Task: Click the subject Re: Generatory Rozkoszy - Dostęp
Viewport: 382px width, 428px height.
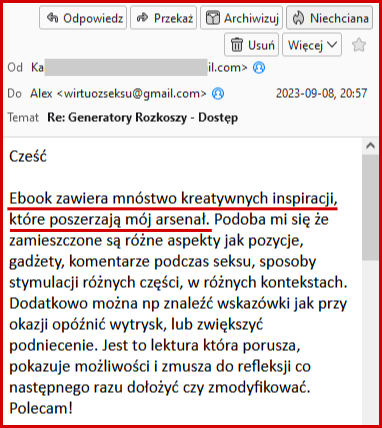Action: point(143,117)
